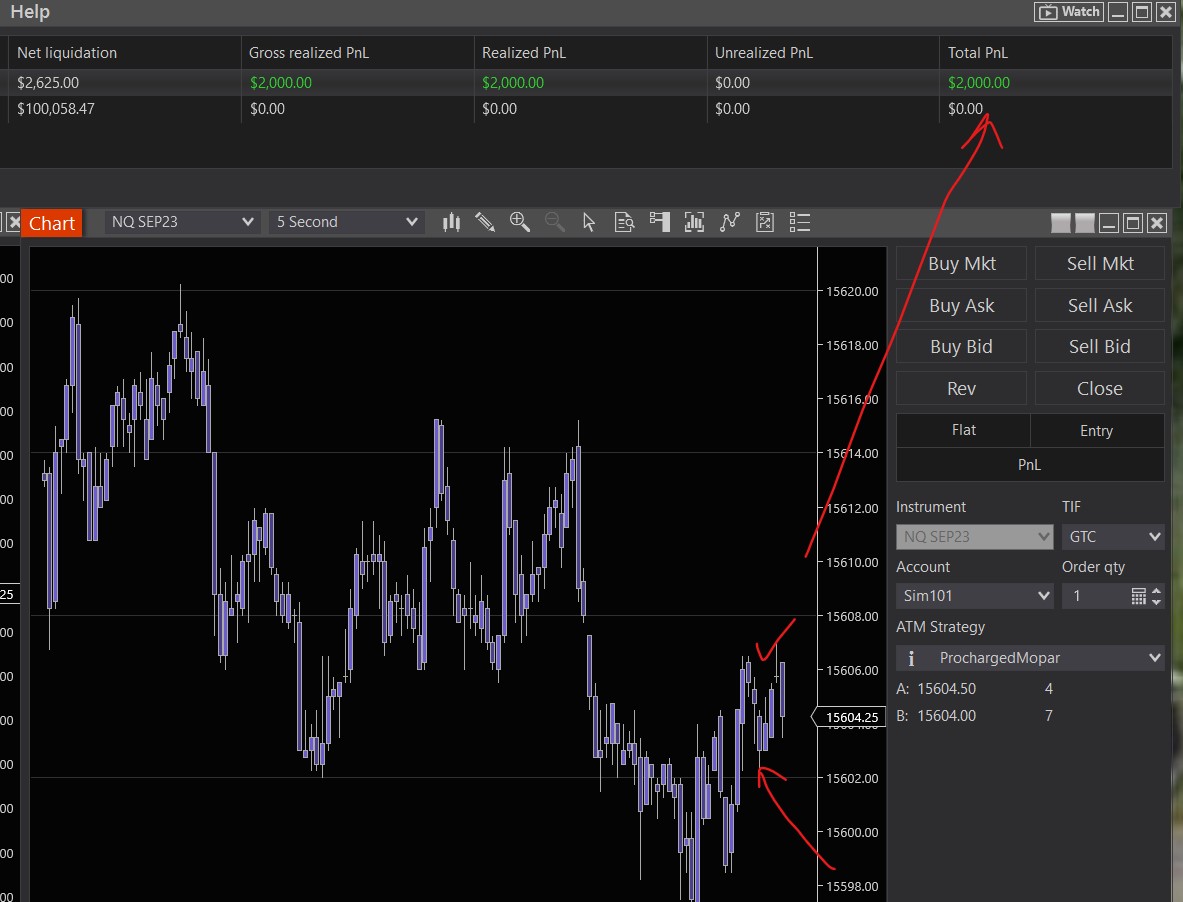Image resolution: width=1183 pixels, height=902 pixels.
Task: Click the ATM Strategy info icon
Action: pos(911,658)
